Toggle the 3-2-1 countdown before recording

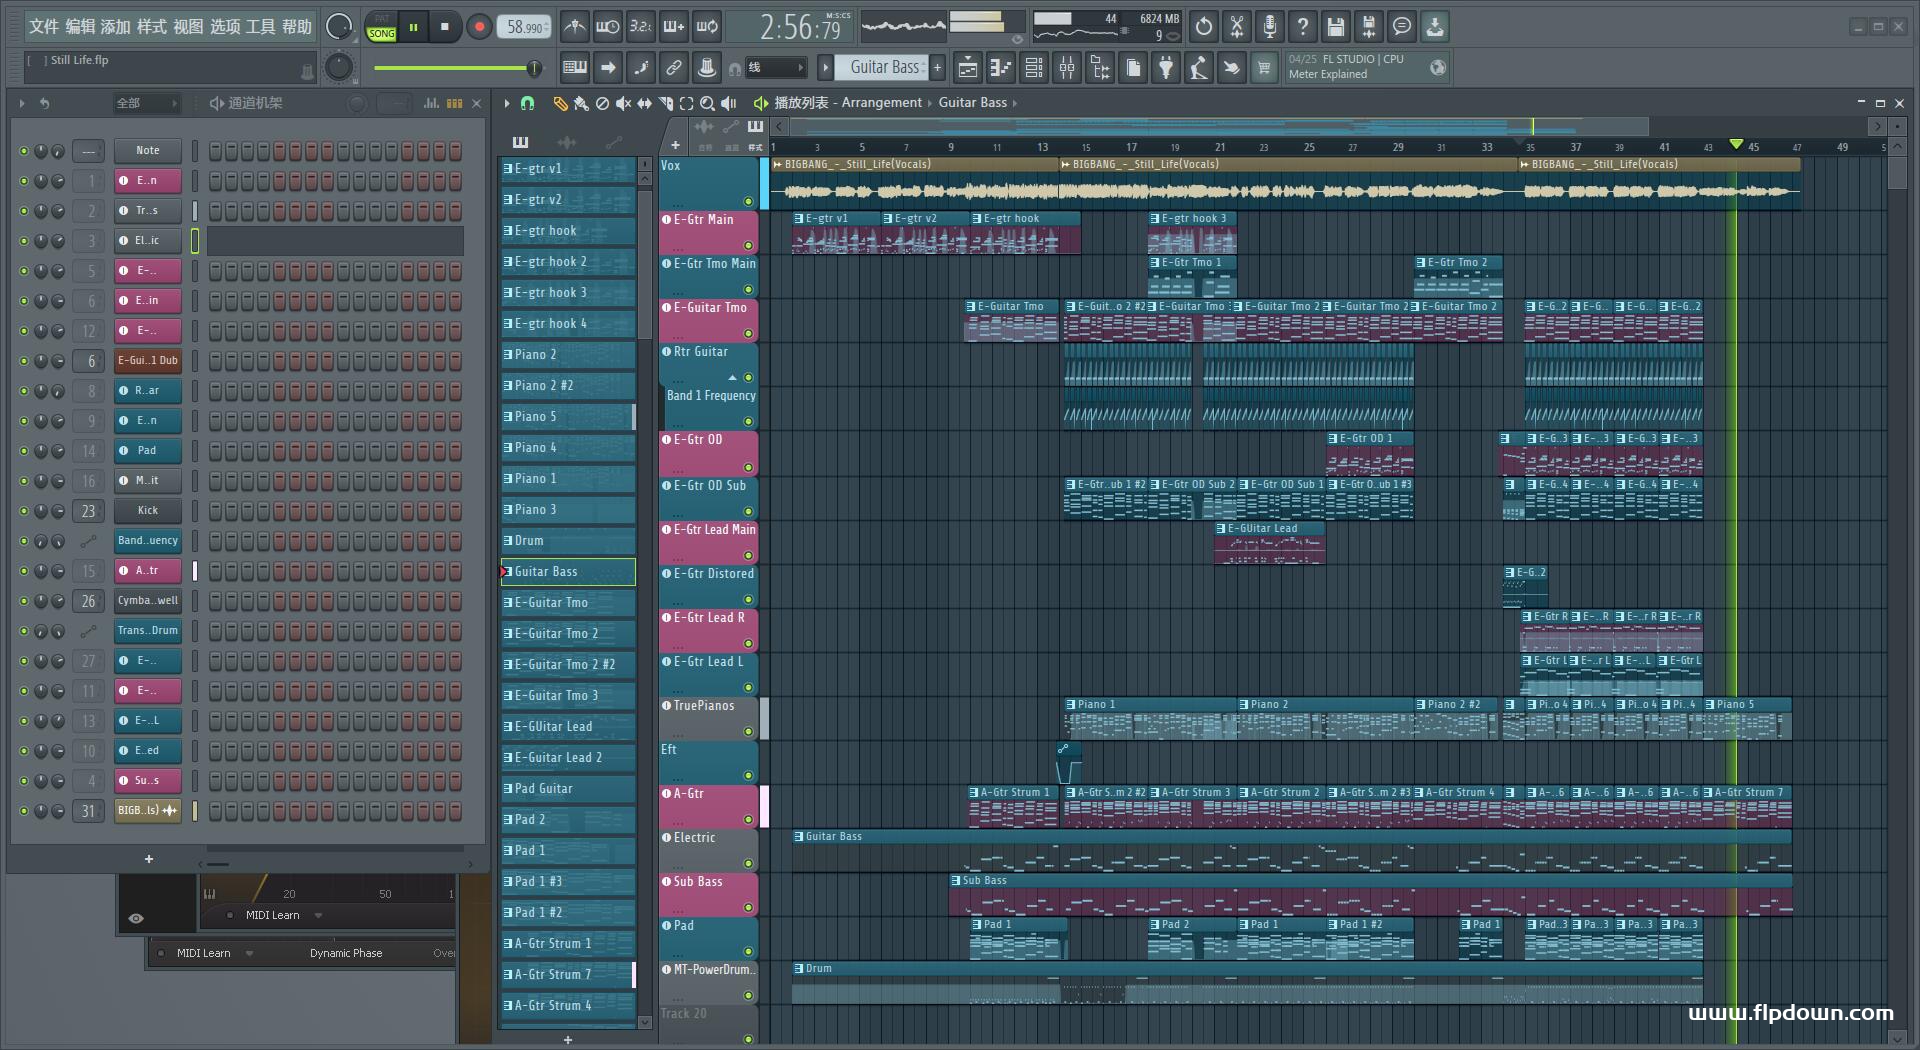641,27
